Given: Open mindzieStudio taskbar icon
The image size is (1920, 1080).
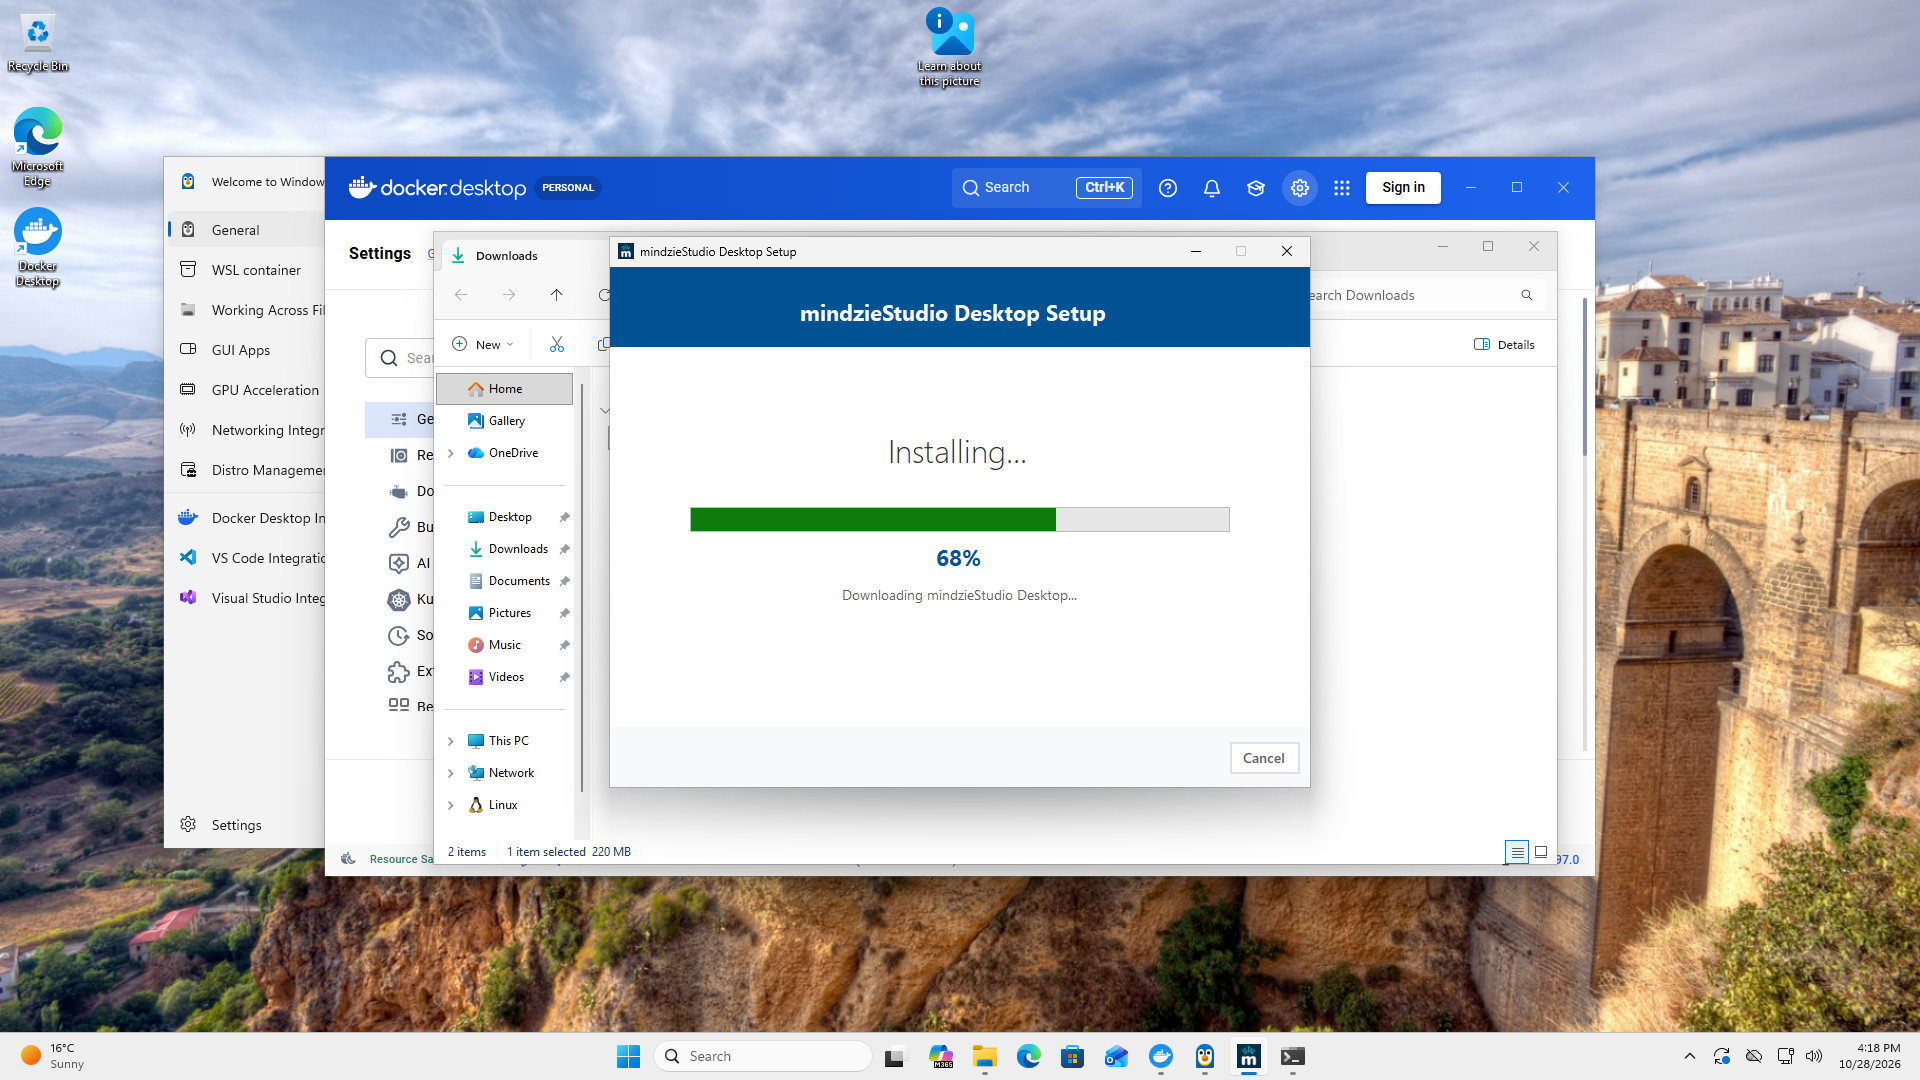Looking at the screenshot, I should coord(1249,1056).
